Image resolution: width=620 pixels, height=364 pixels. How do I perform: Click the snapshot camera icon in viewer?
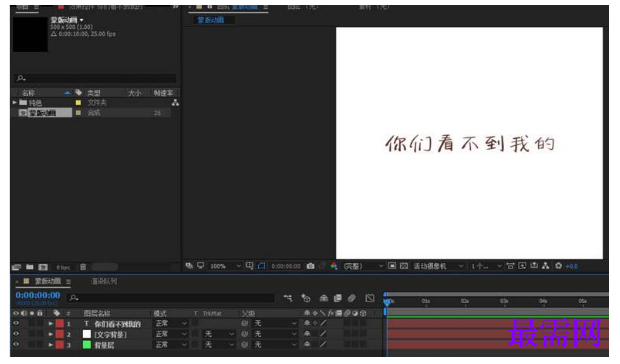[310, 266]
